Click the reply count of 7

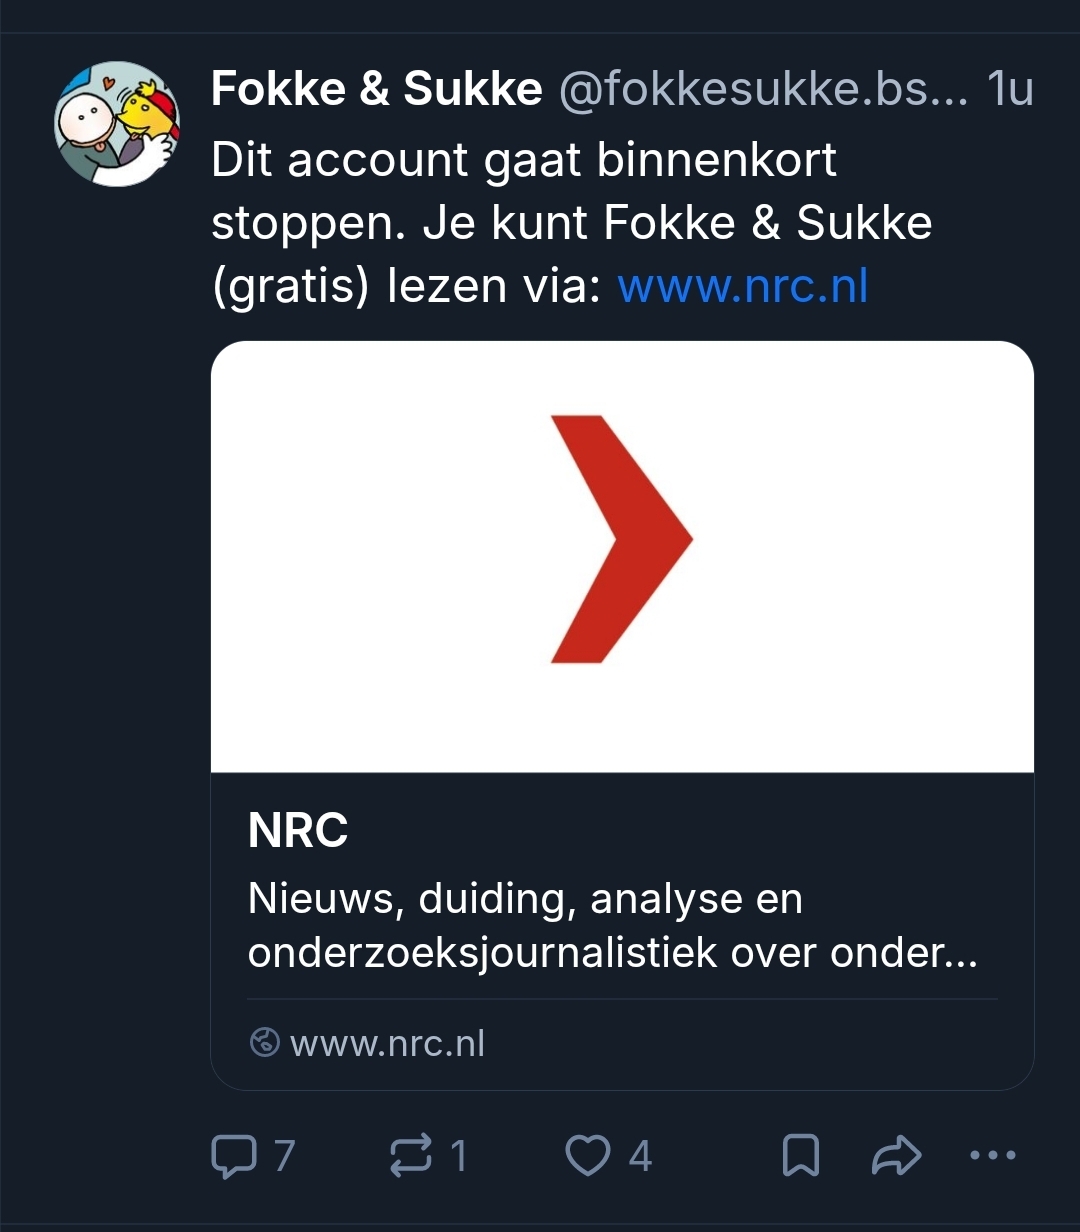(x=284, y=1156)
